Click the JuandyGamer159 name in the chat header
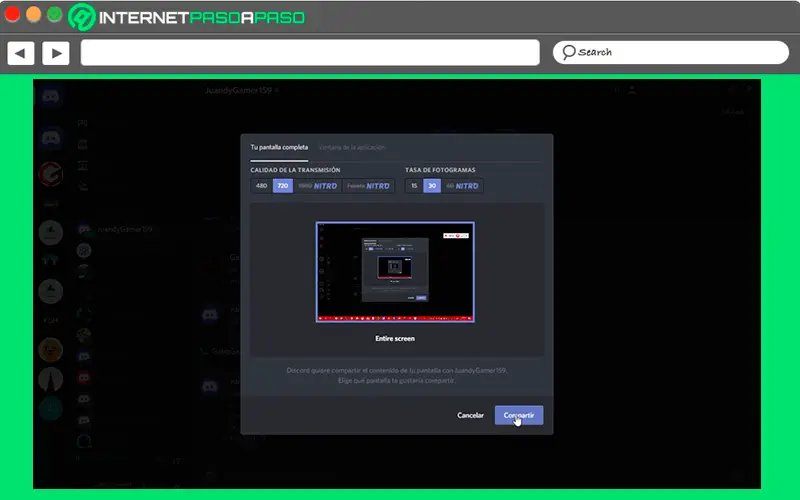 pyautogui.click(x=239, y=90)
